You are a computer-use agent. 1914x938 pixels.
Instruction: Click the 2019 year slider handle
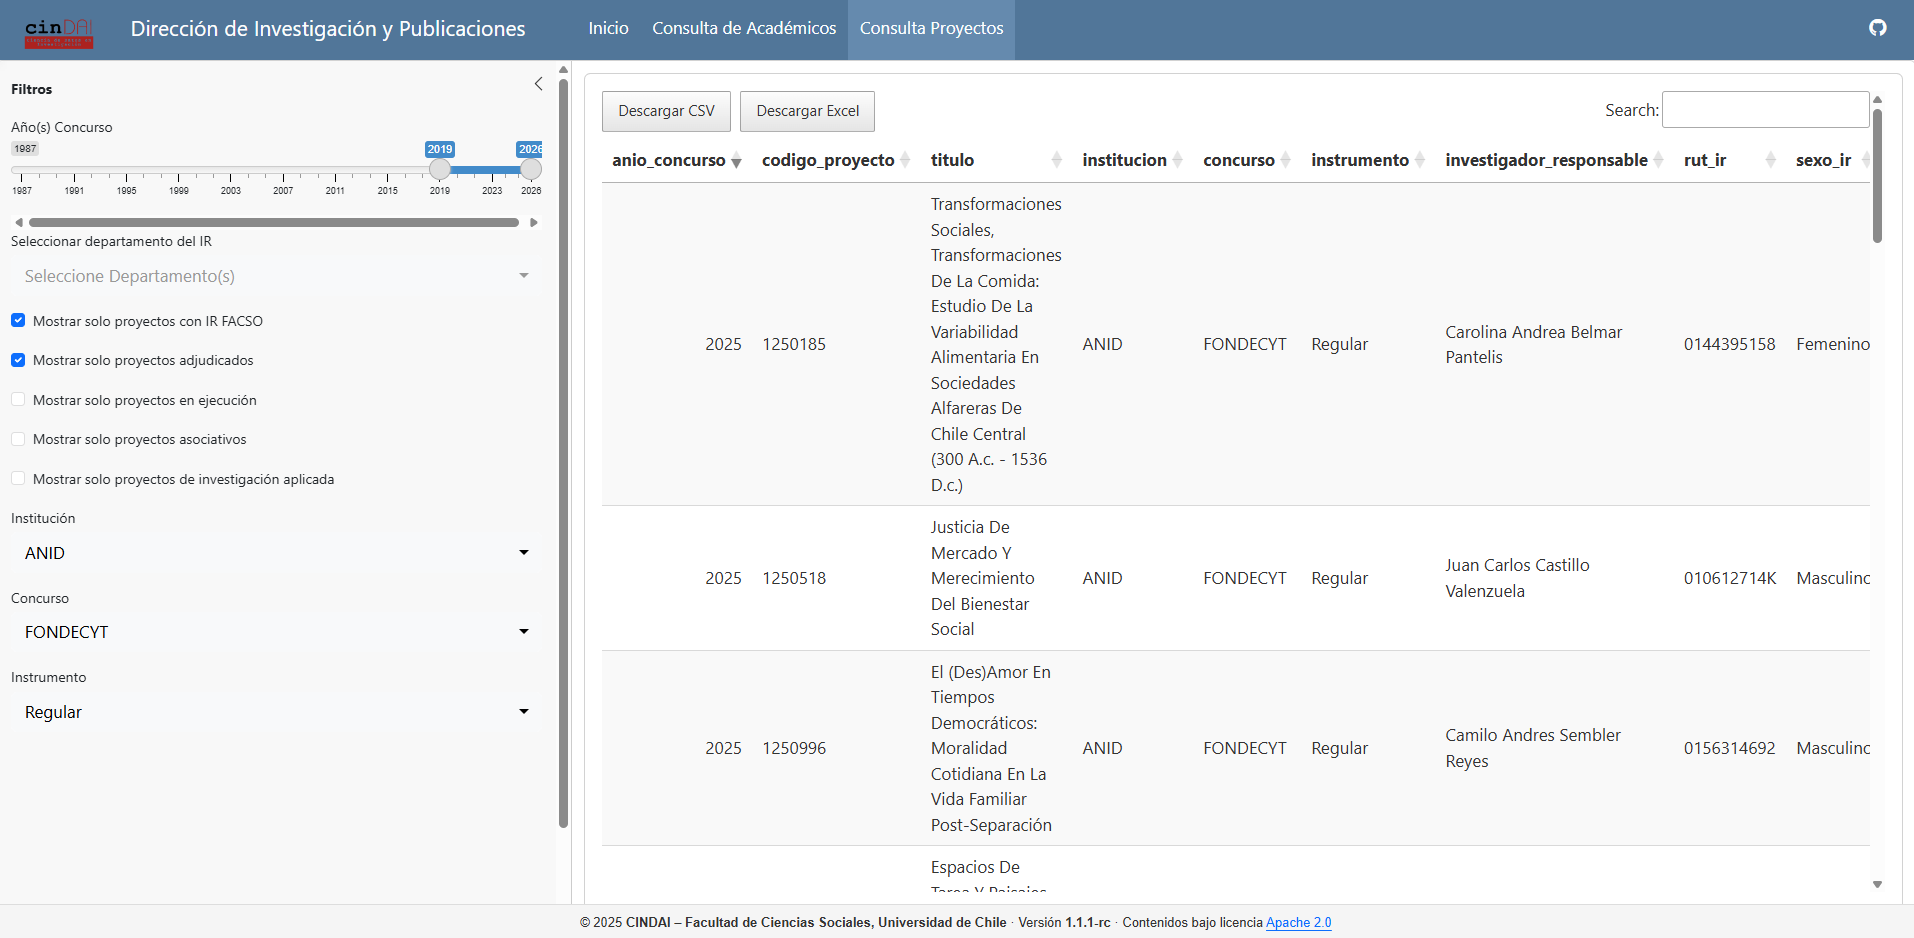(440, 170)
